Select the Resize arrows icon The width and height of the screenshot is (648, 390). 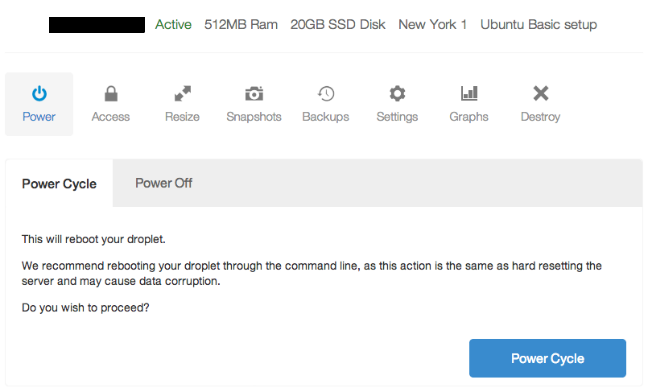[x=182, y=94]
